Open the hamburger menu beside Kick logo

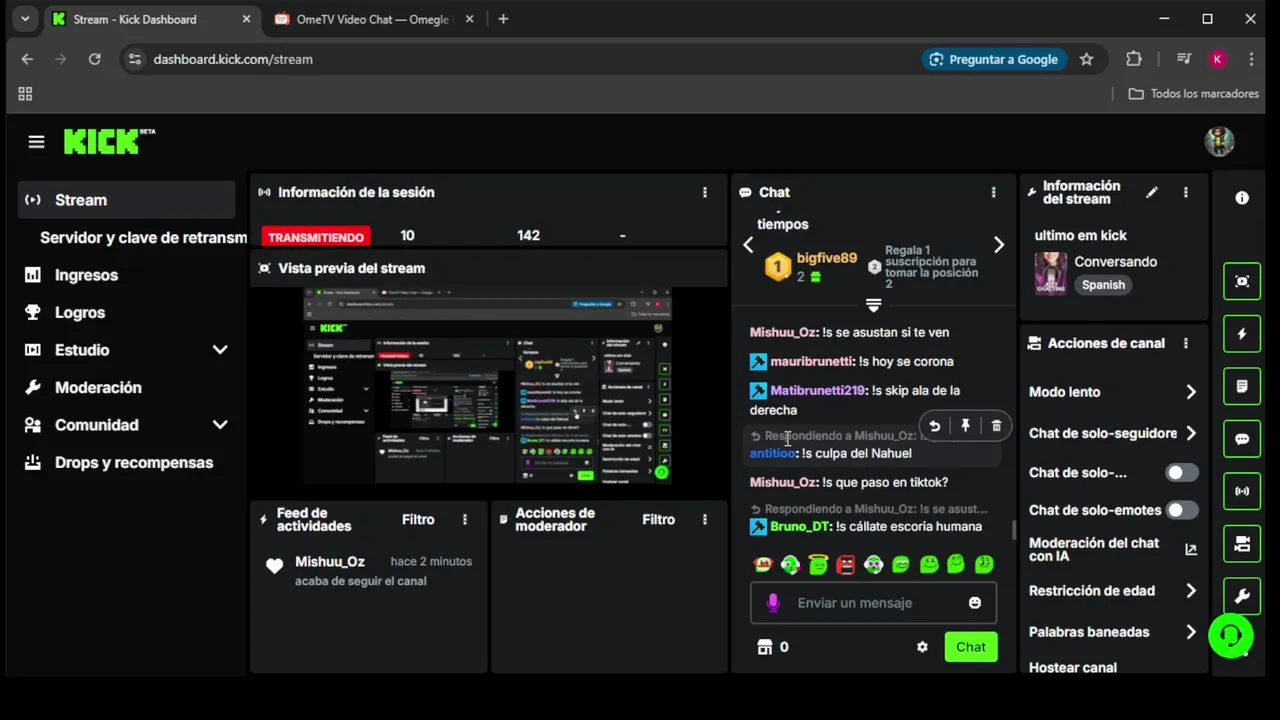[36, 142]
